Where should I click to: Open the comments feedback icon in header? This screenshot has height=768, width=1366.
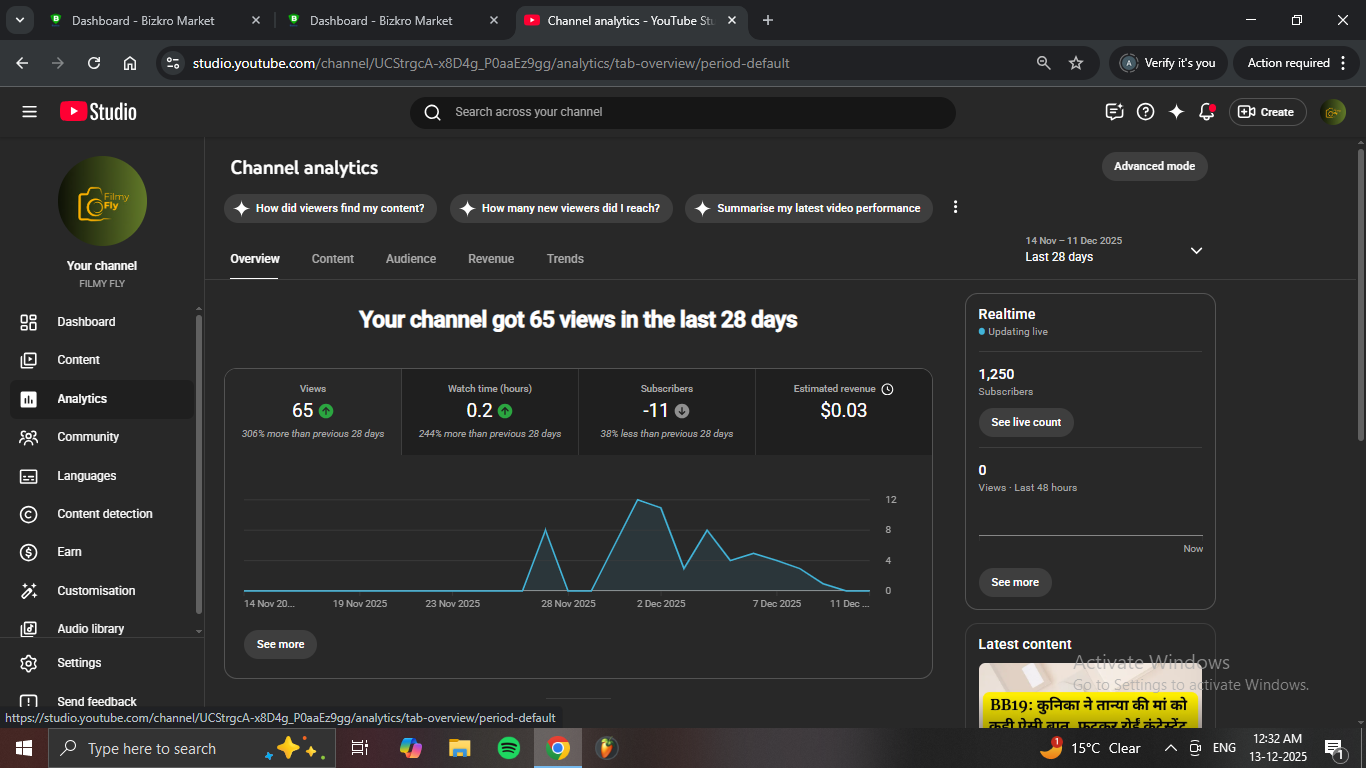[1114, 112]
